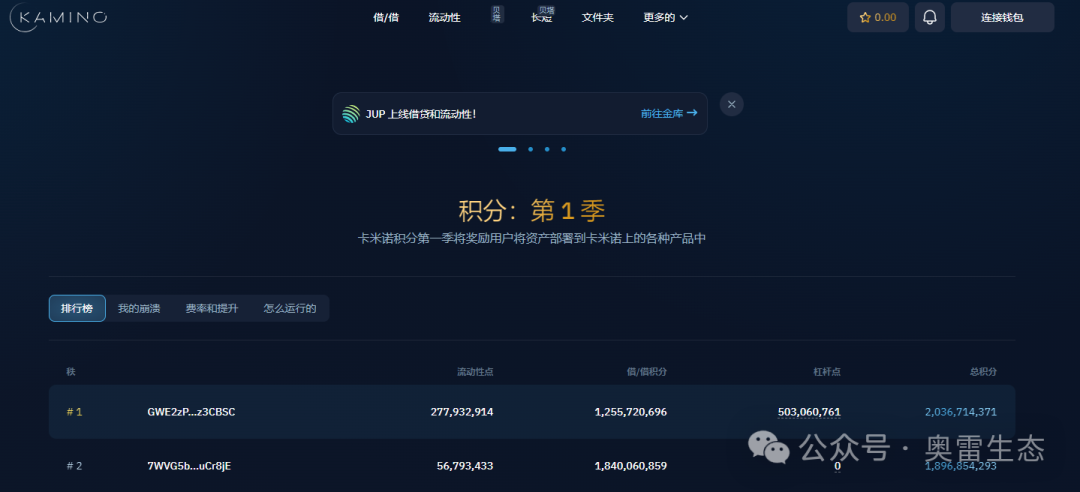Click liquidity value 56,793,433
This screenshot has width=1080, height=492.
pyautogui.click(x=465, y=466)
